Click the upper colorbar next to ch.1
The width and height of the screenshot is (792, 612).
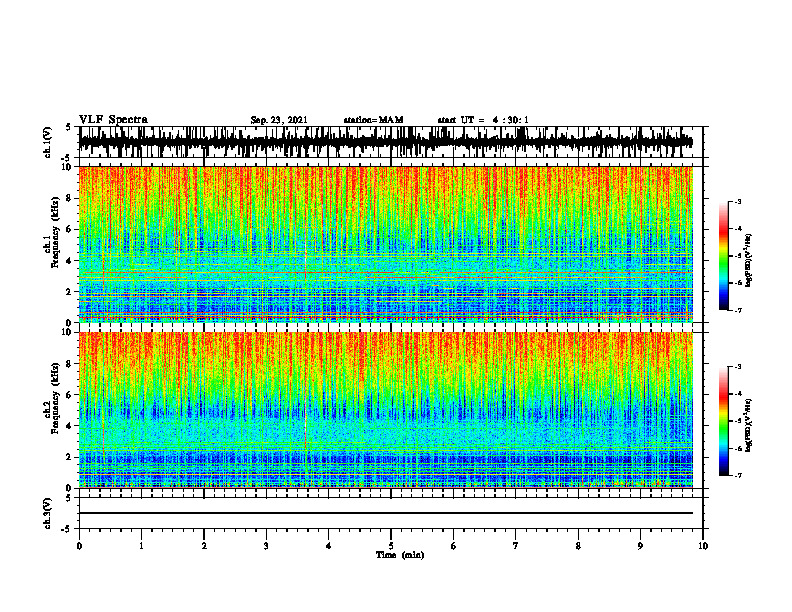point(724,255)
